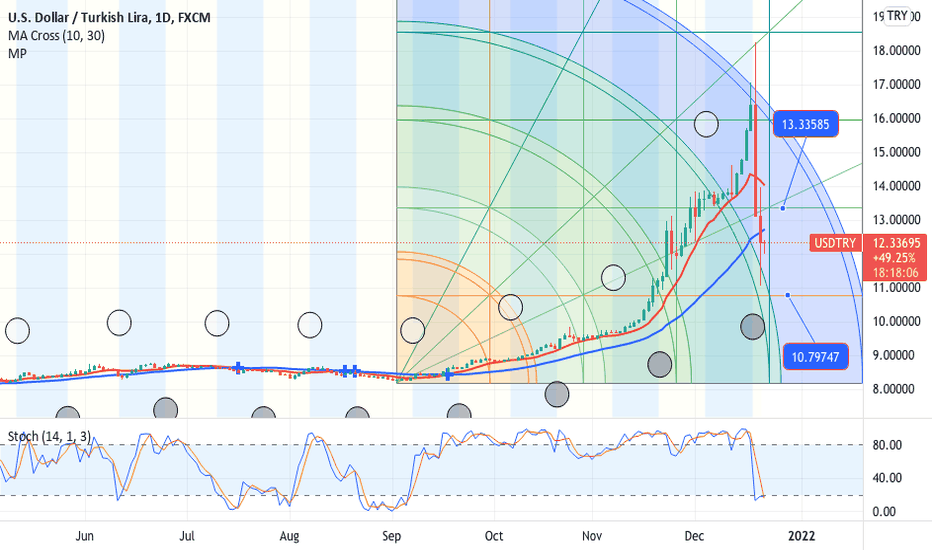932x550 pixels.
Task: Click the 80.00 stochastic axis label
Action: click(887, 445)
